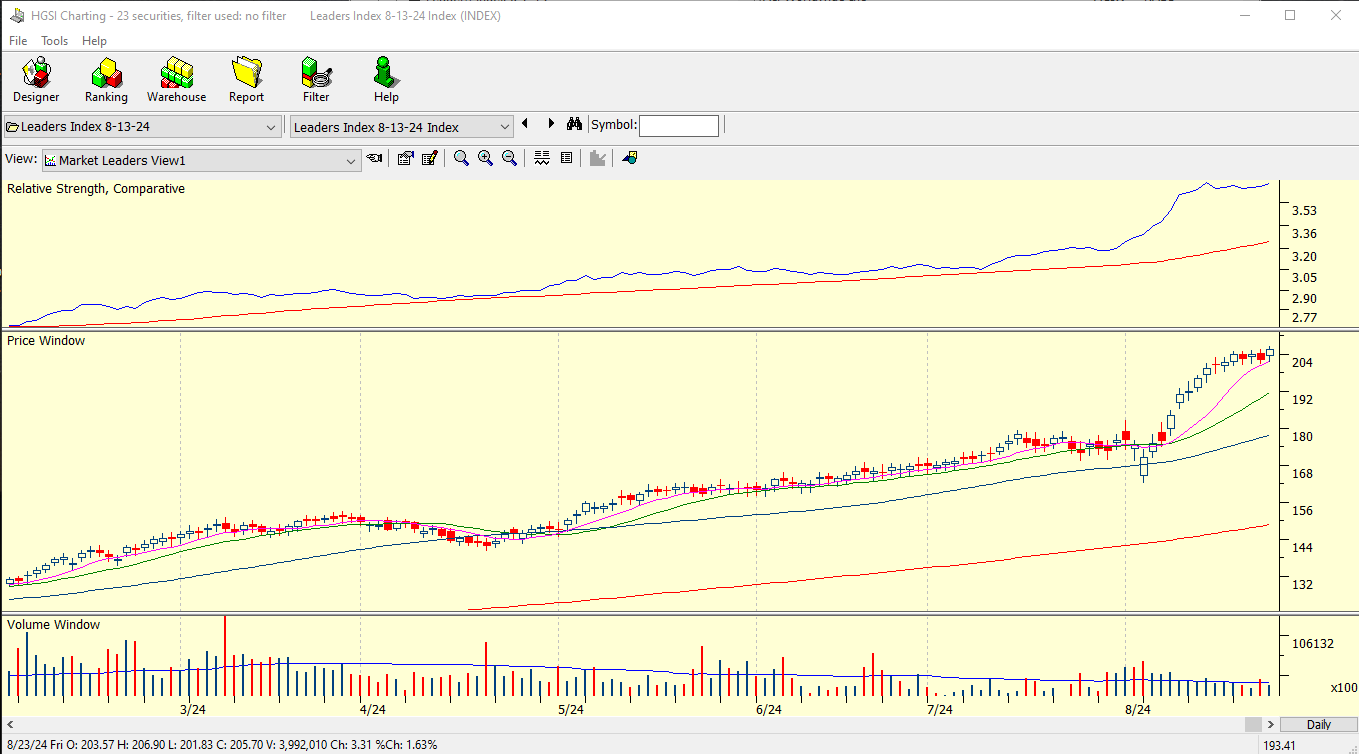Click the View: label
1359x754 pixels.
point(21,159)
